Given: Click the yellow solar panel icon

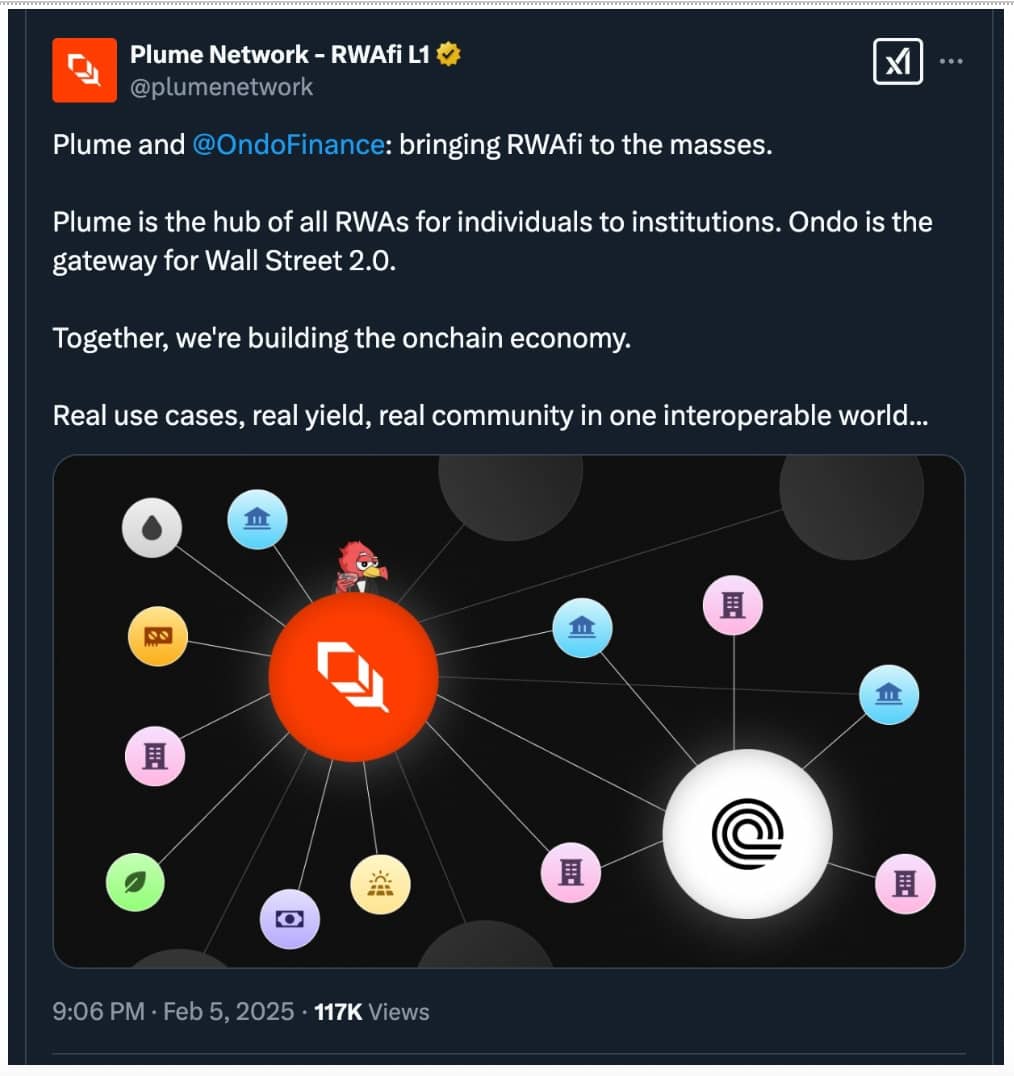Looking at the screenshot, I should pos(380,883).
